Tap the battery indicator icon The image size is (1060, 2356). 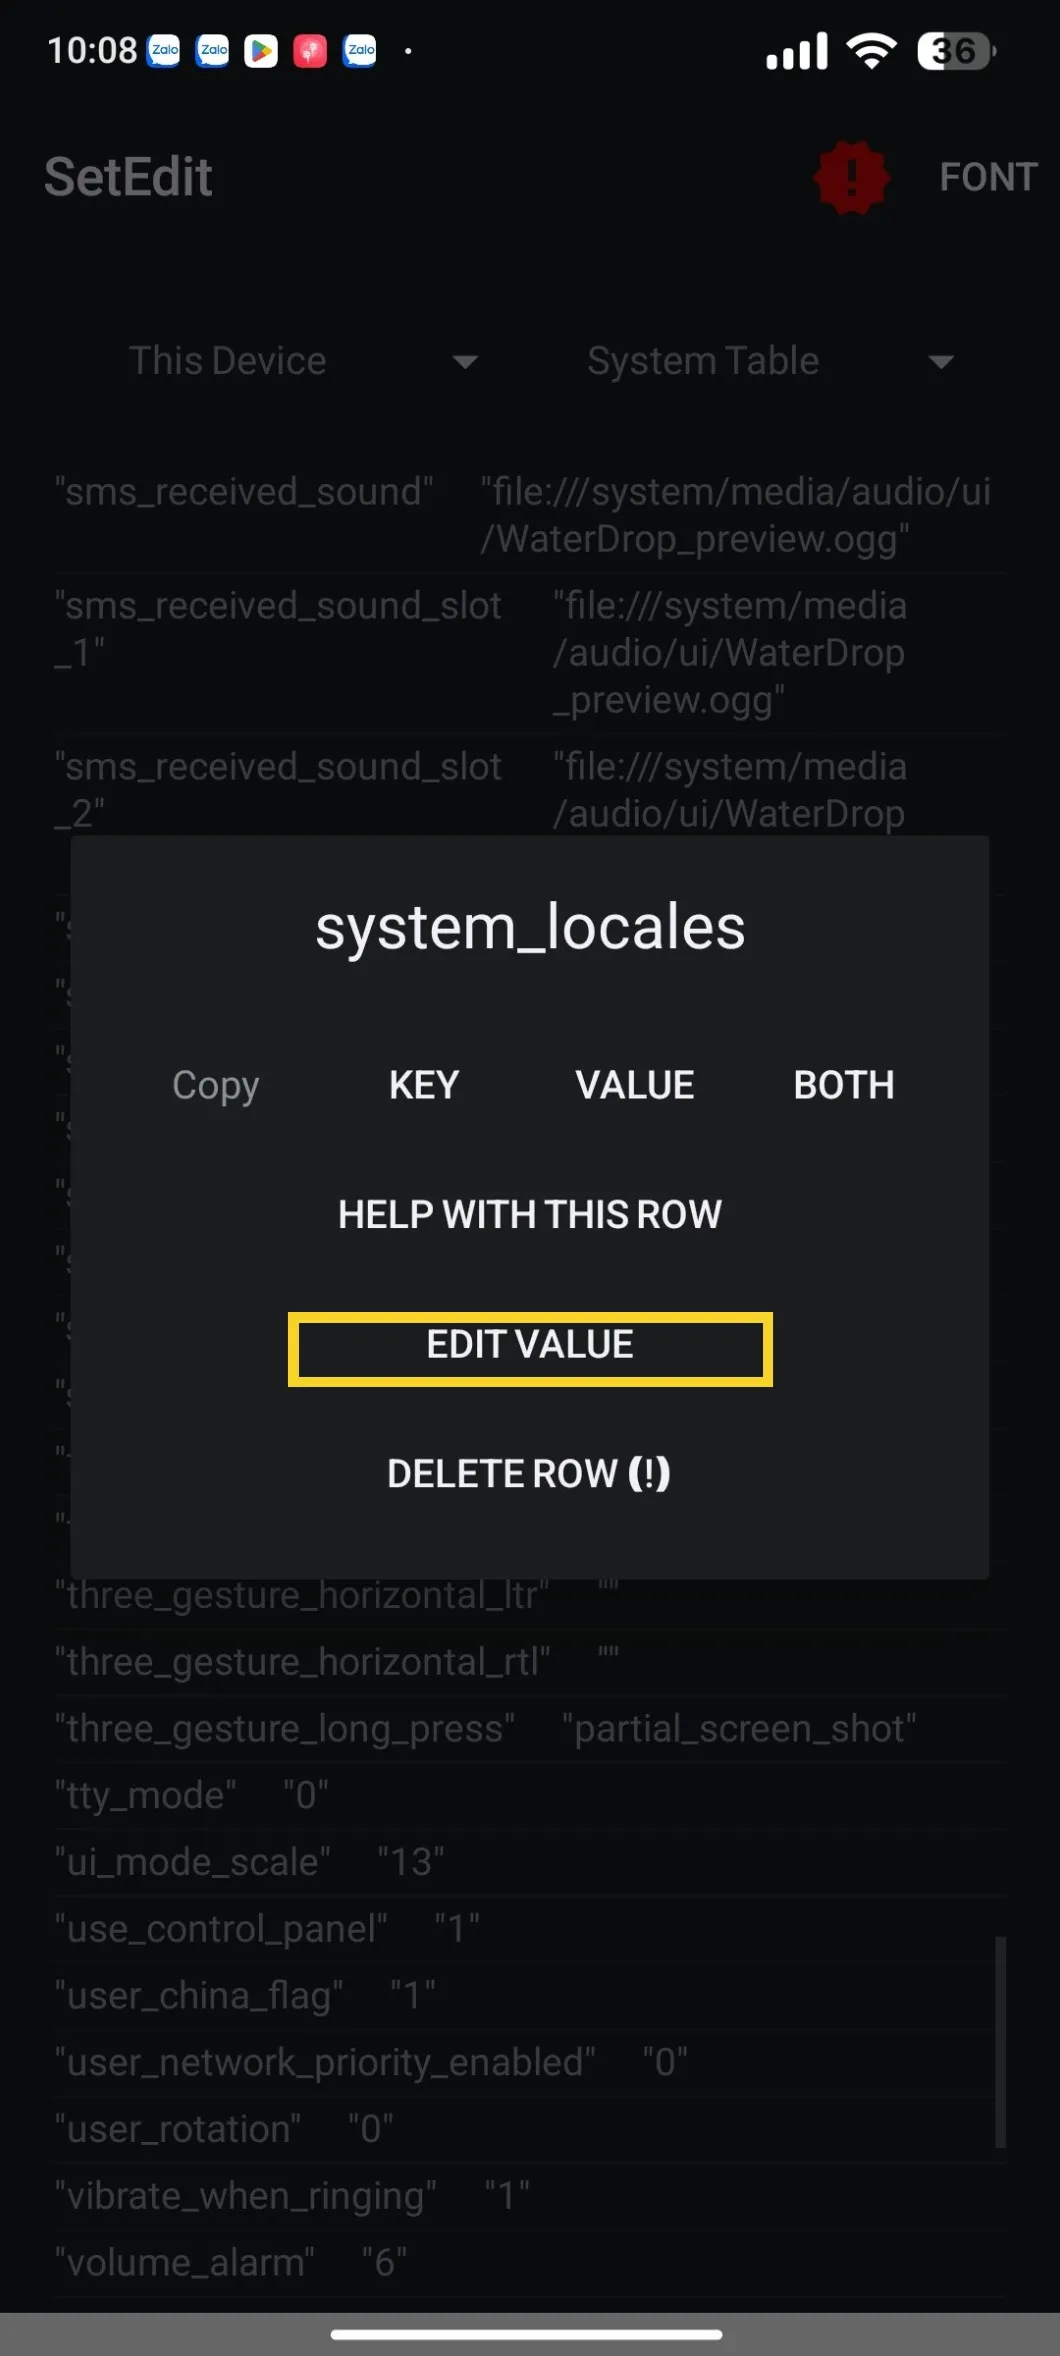[956, 50]
